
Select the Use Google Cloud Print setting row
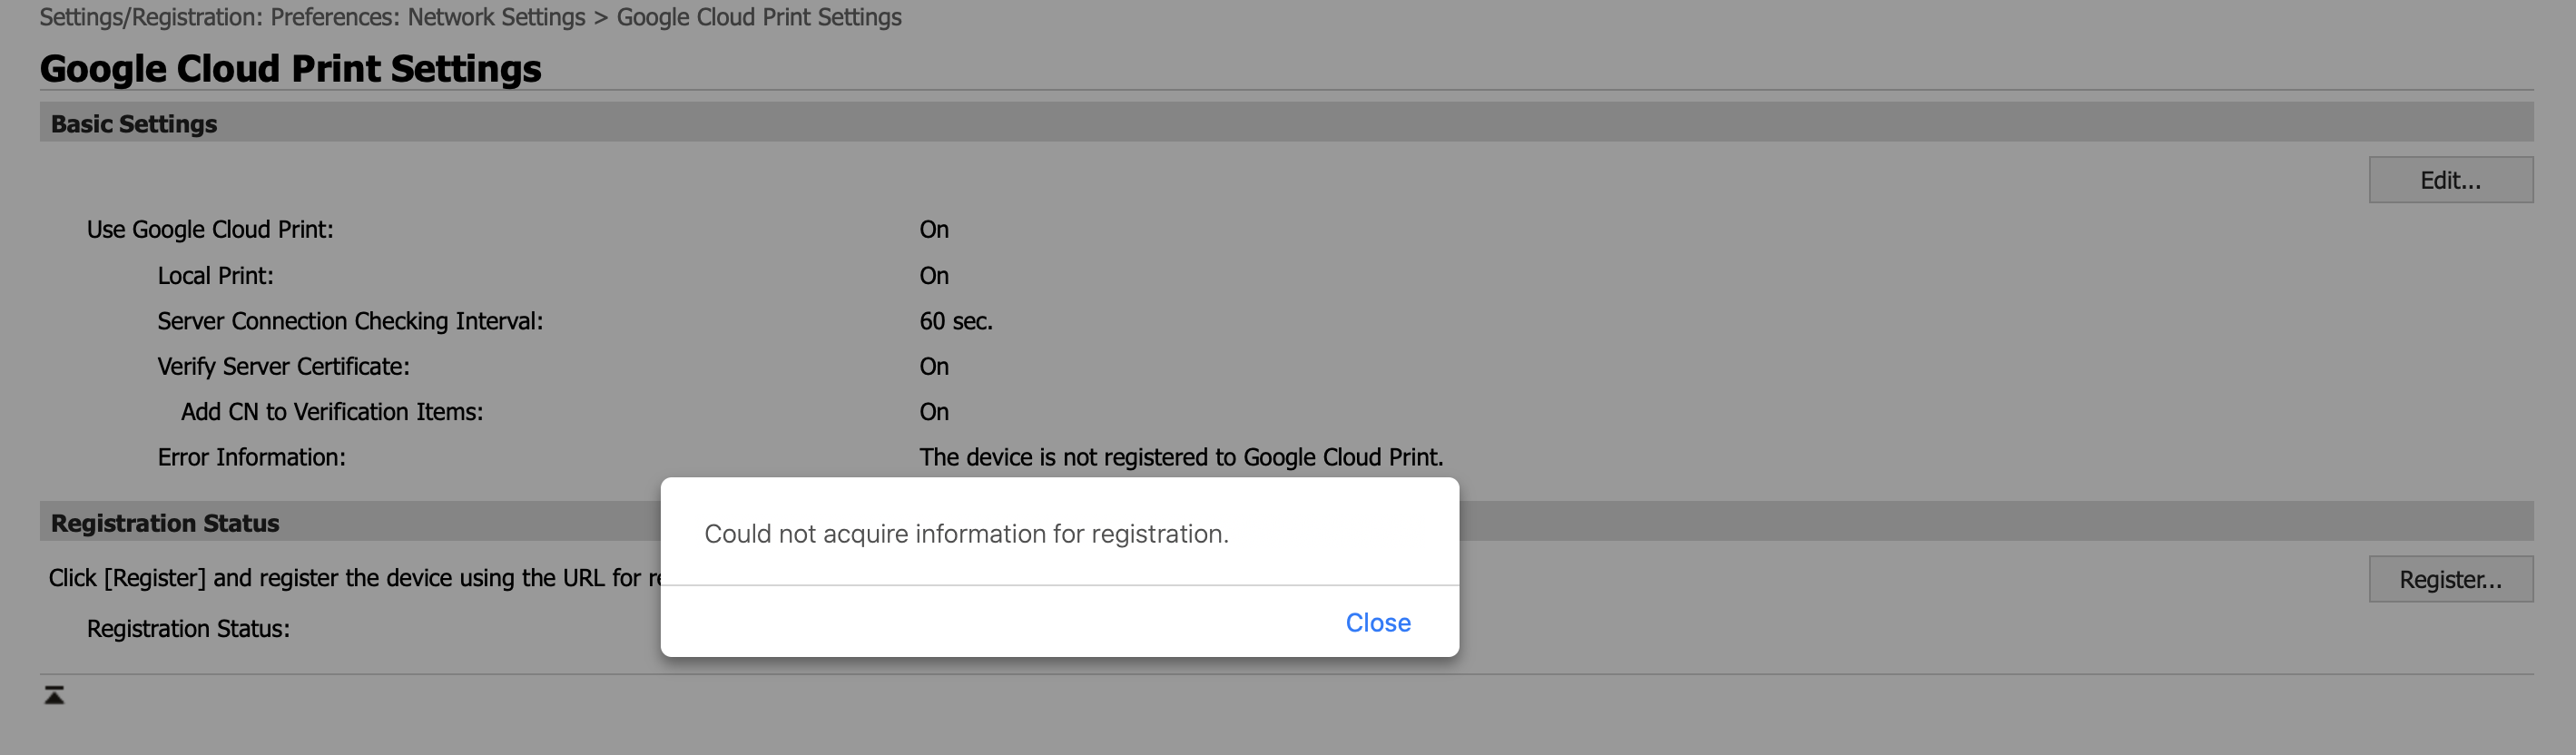point(209,229)
